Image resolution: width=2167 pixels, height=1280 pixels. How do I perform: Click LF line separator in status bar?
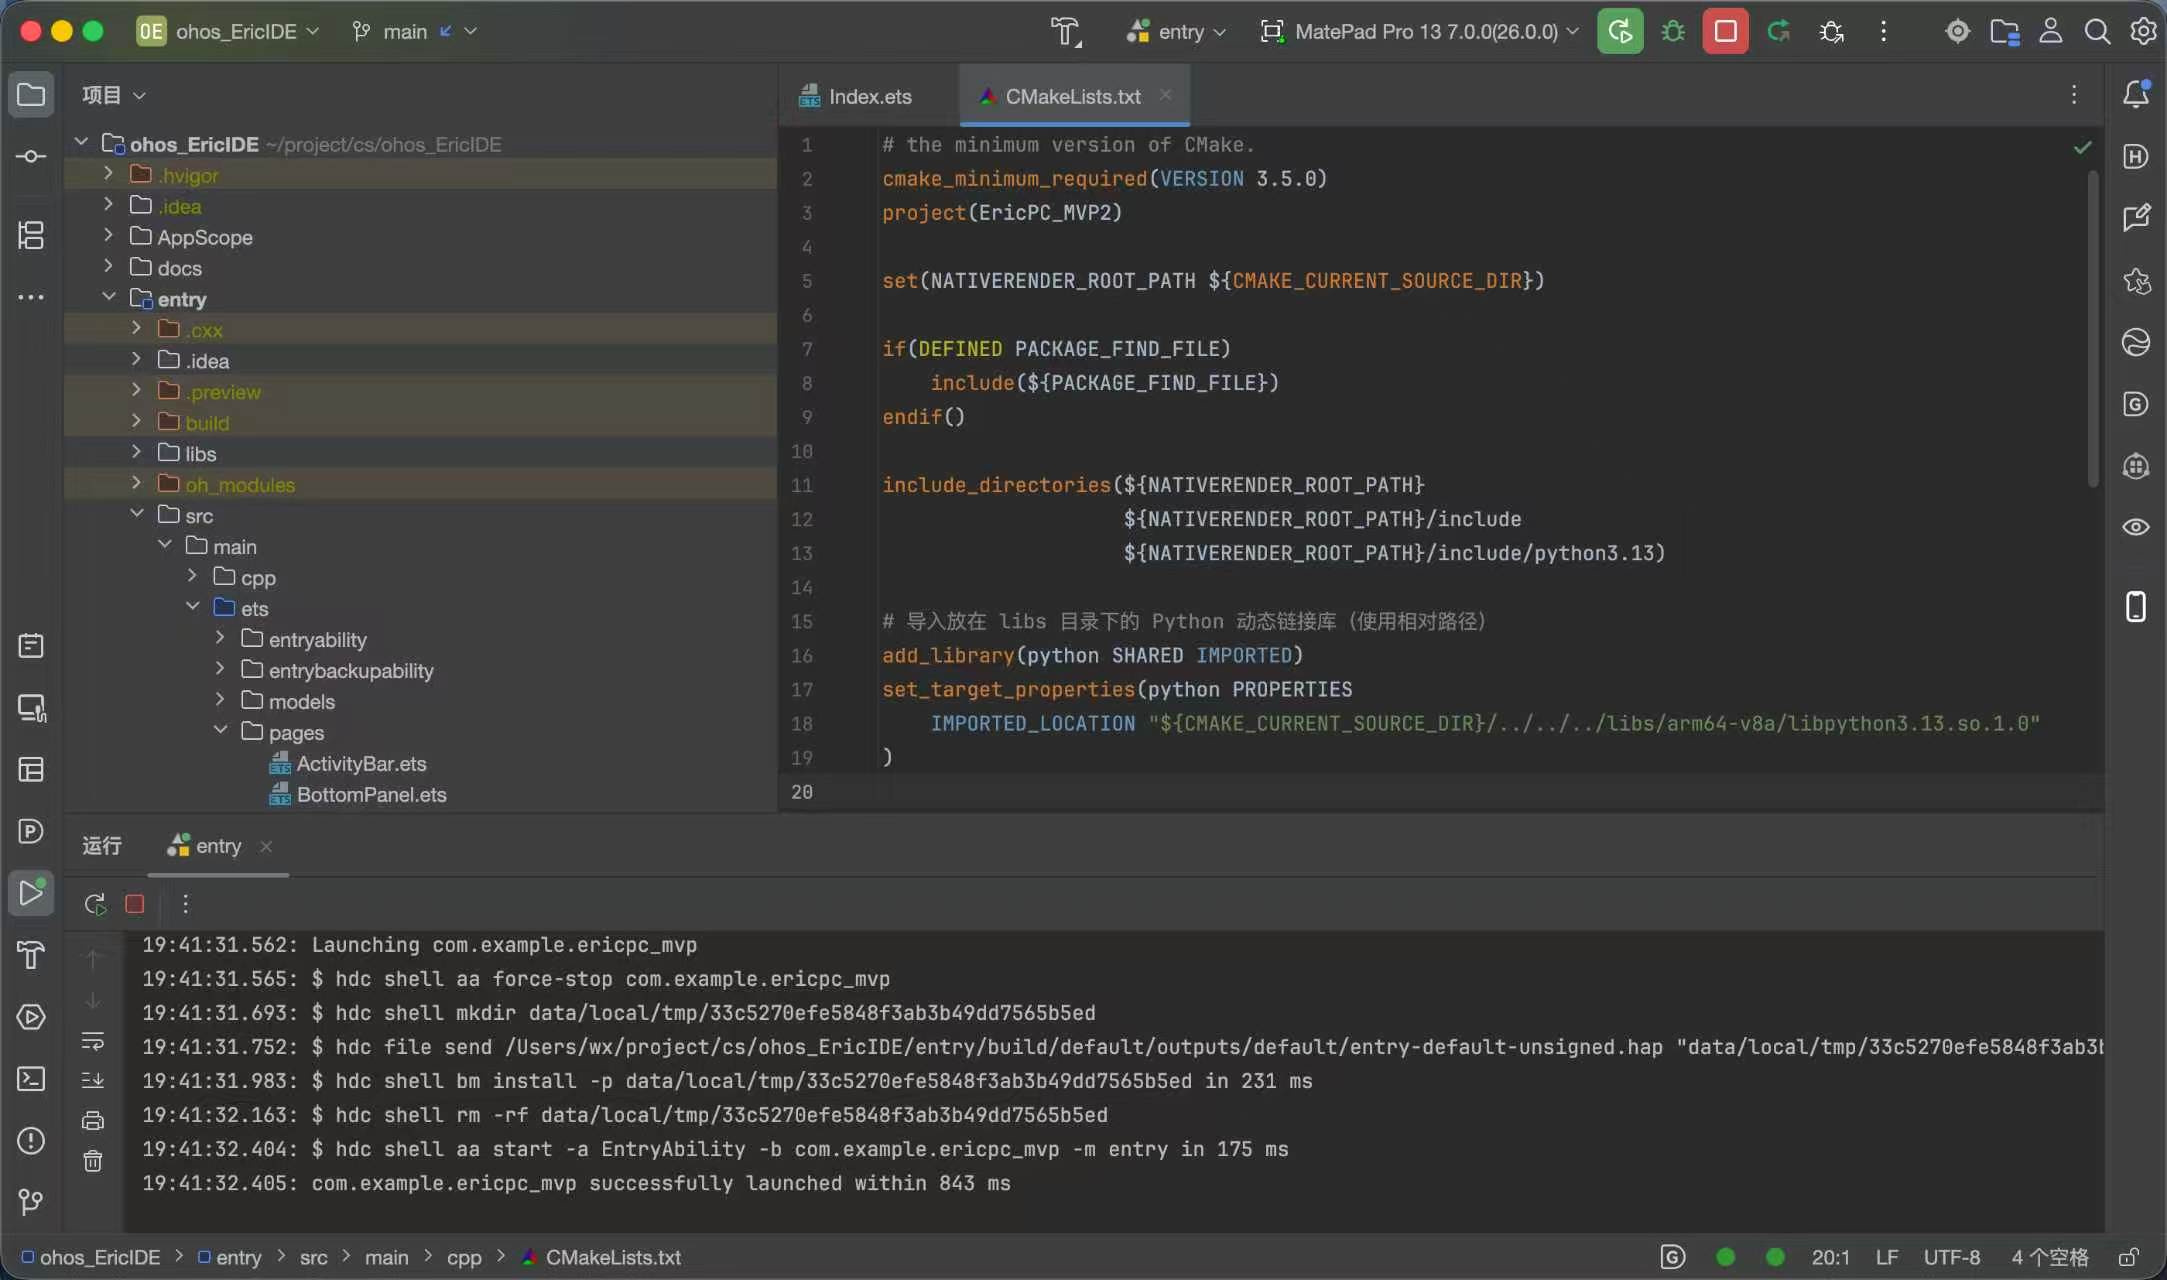coord(1887,1257)
